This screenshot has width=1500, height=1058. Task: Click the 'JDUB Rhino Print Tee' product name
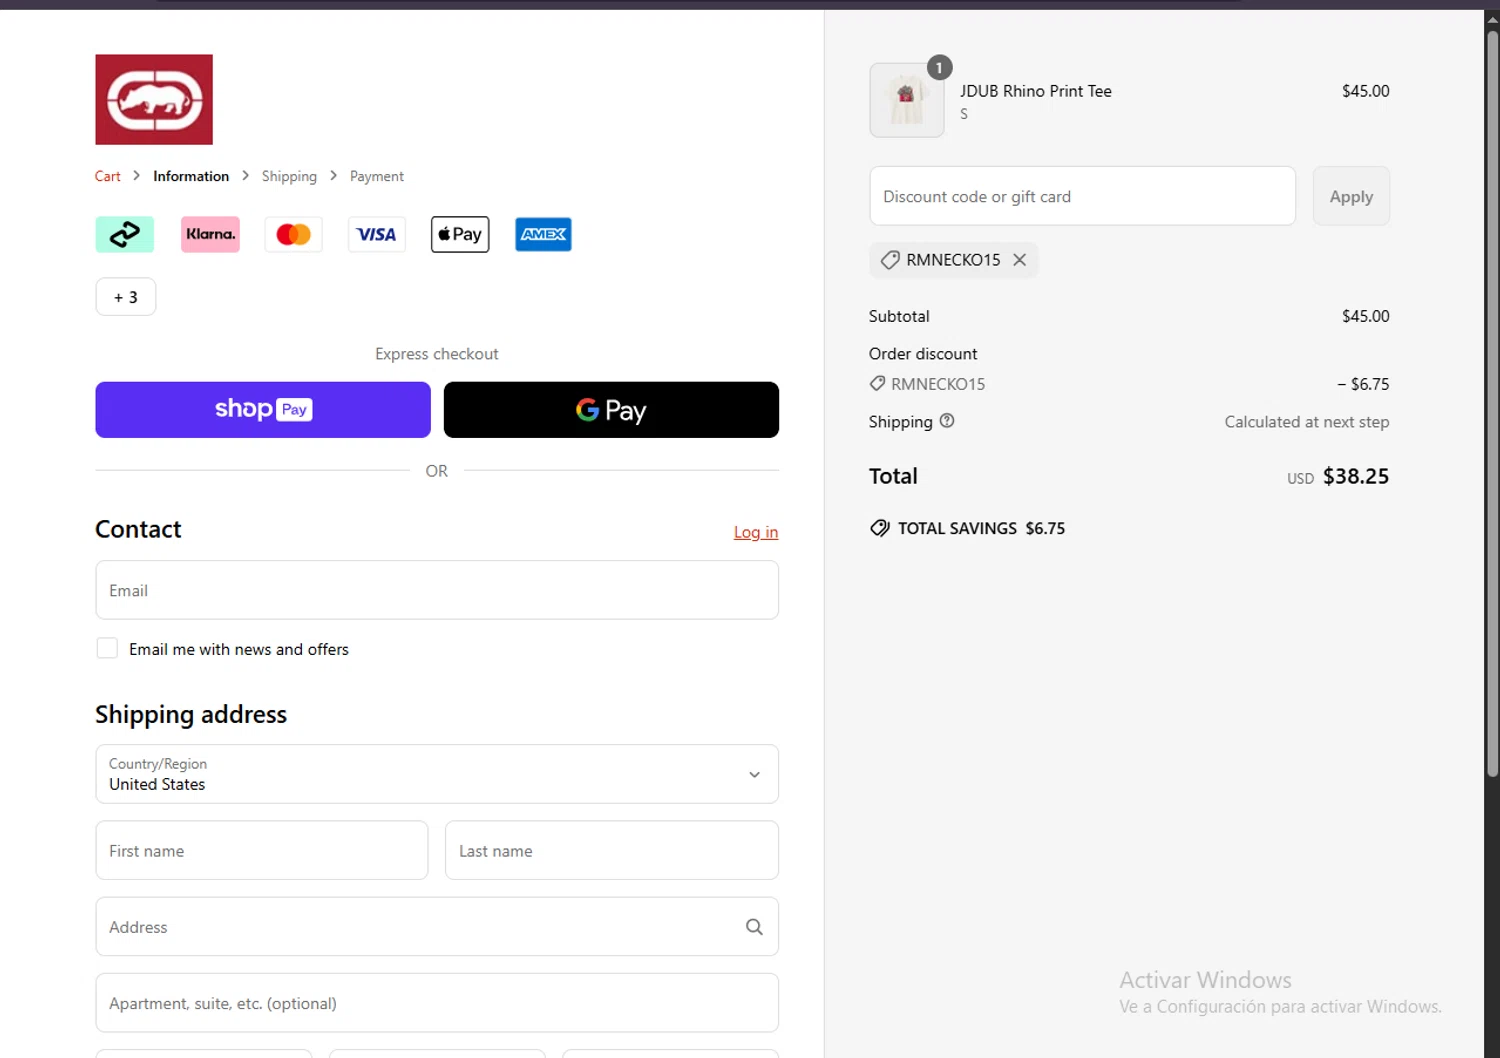1036,91
